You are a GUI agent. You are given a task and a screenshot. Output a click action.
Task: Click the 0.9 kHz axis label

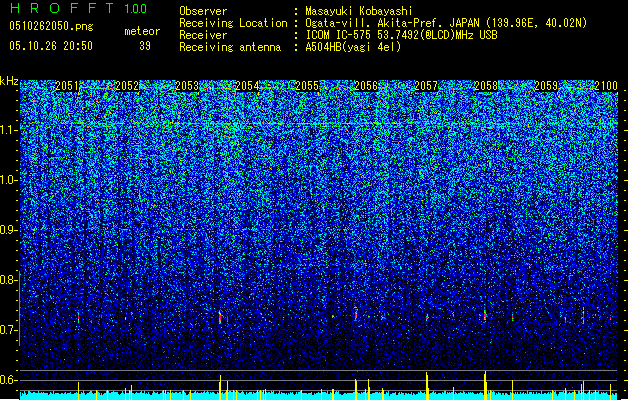click(x=8, y=230)
